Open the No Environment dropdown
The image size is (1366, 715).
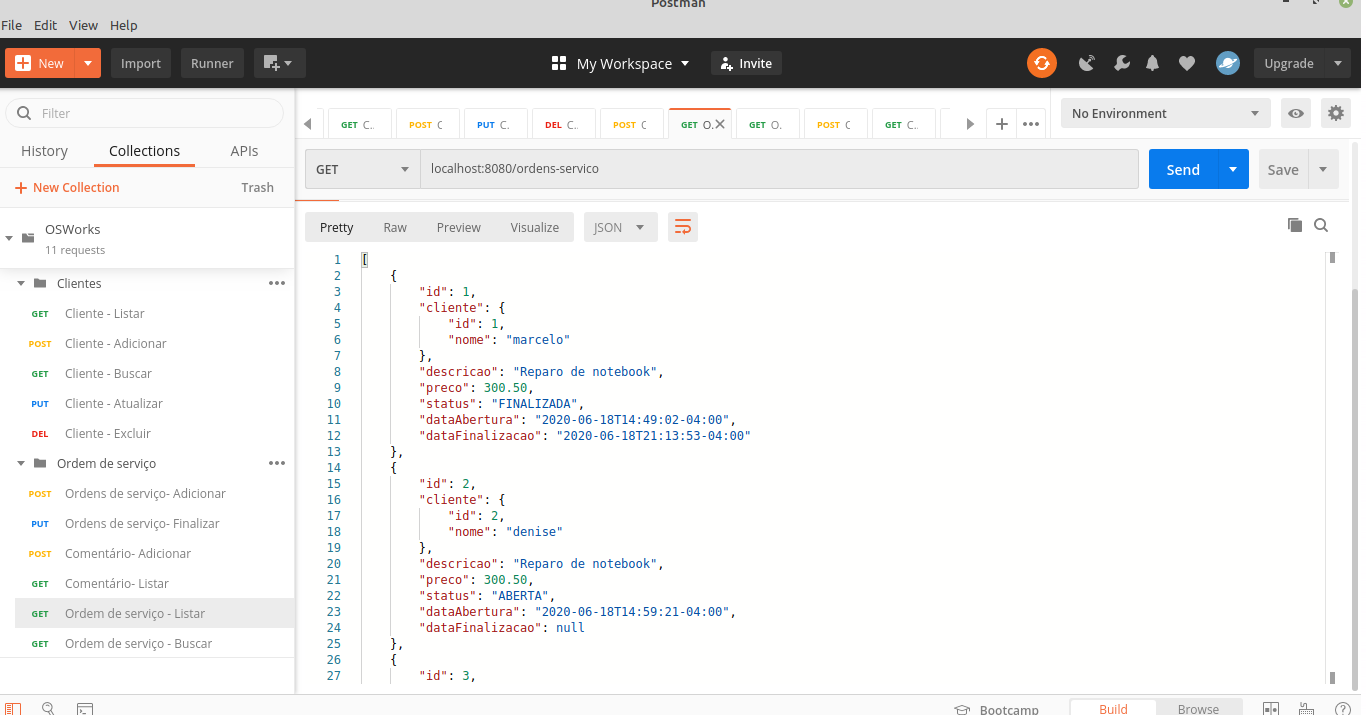[x=1166, y=113]
